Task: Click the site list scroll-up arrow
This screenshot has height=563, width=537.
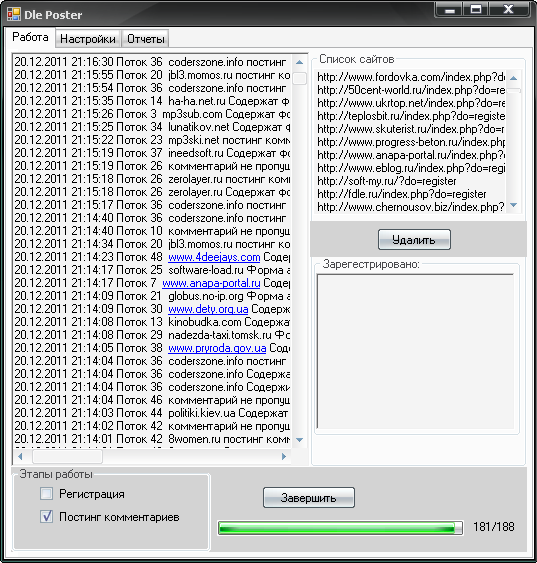Action: [x=513, y=78]
